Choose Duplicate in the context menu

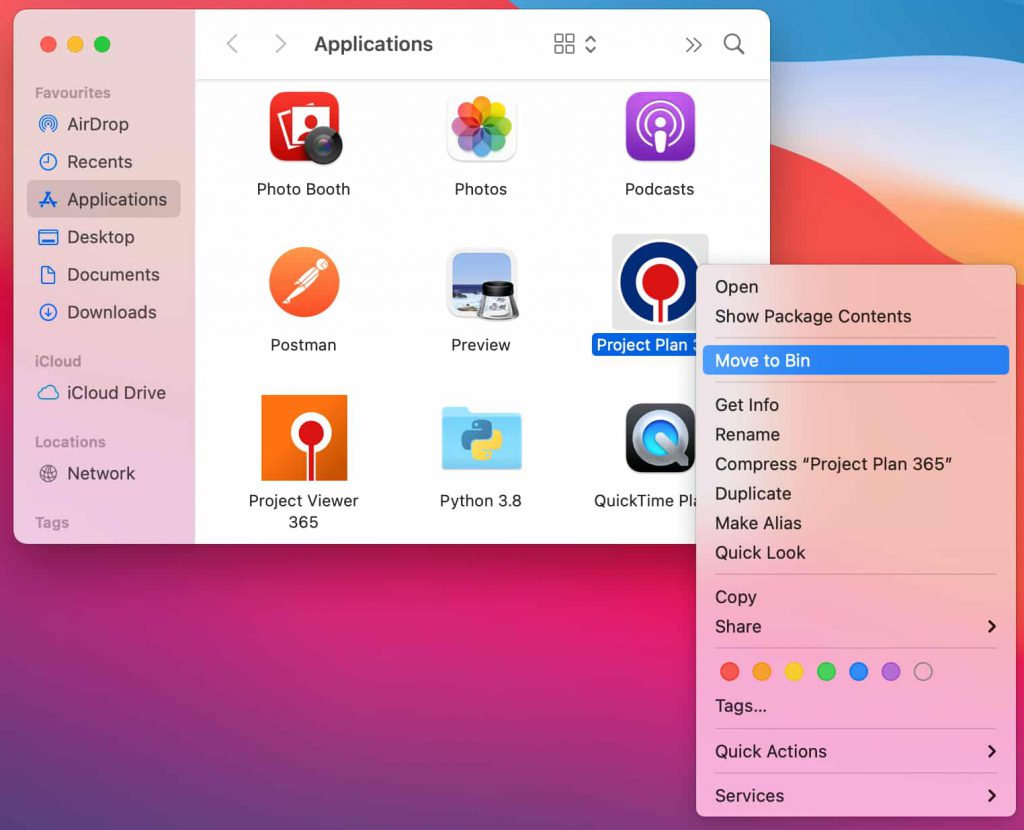(x=856, y=493)
